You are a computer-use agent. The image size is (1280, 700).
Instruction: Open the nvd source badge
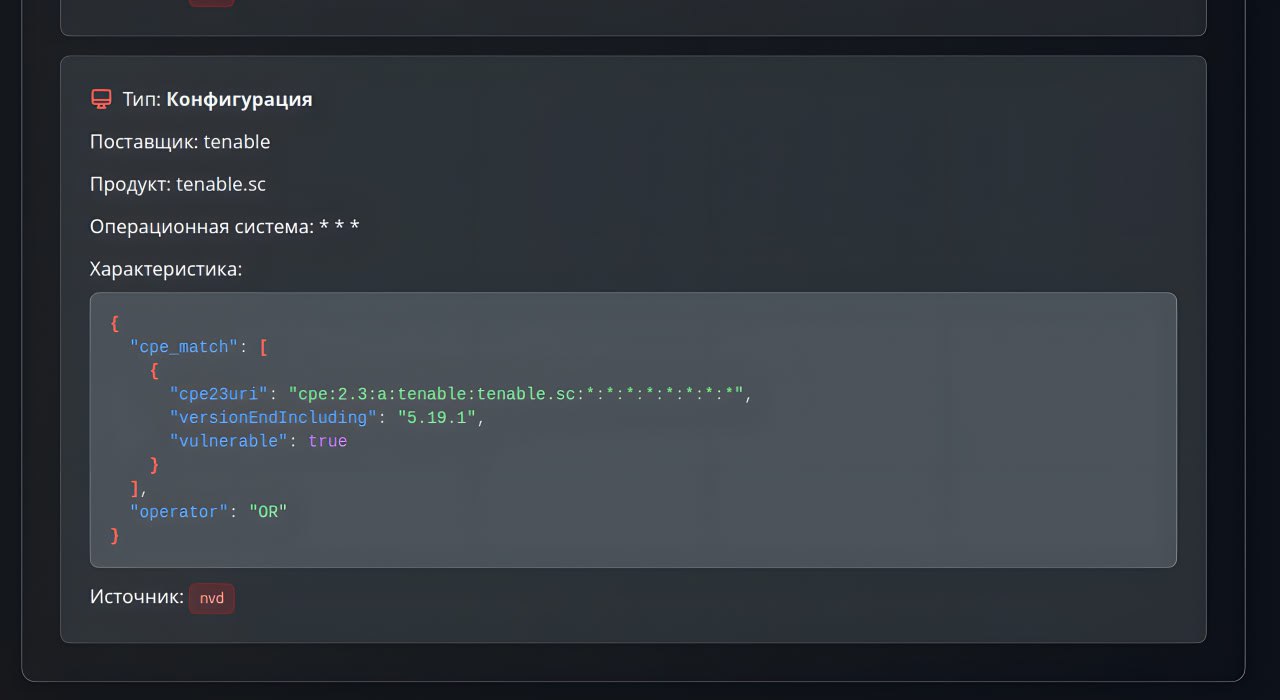pyautogui.click(x=212, y=598)
